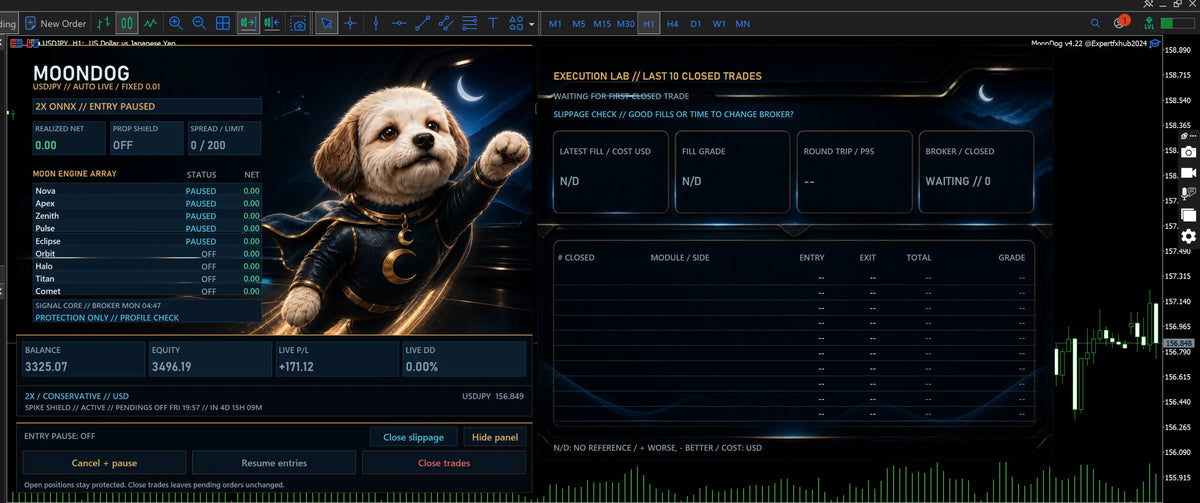This screenshot has width=1200, height=503.
Task: Add a text label tool
Action: tap(493, 22)
